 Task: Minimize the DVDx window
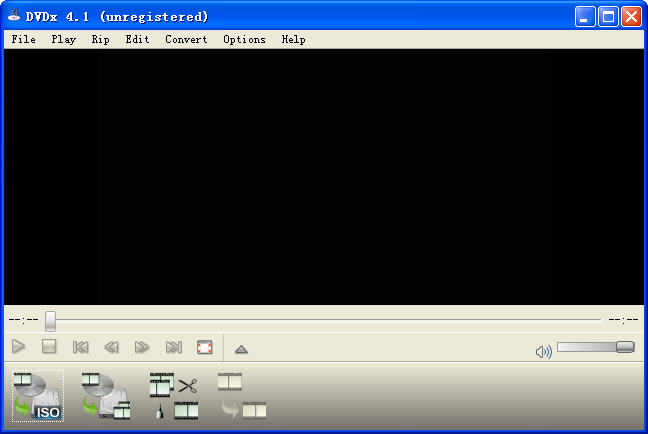585,17
